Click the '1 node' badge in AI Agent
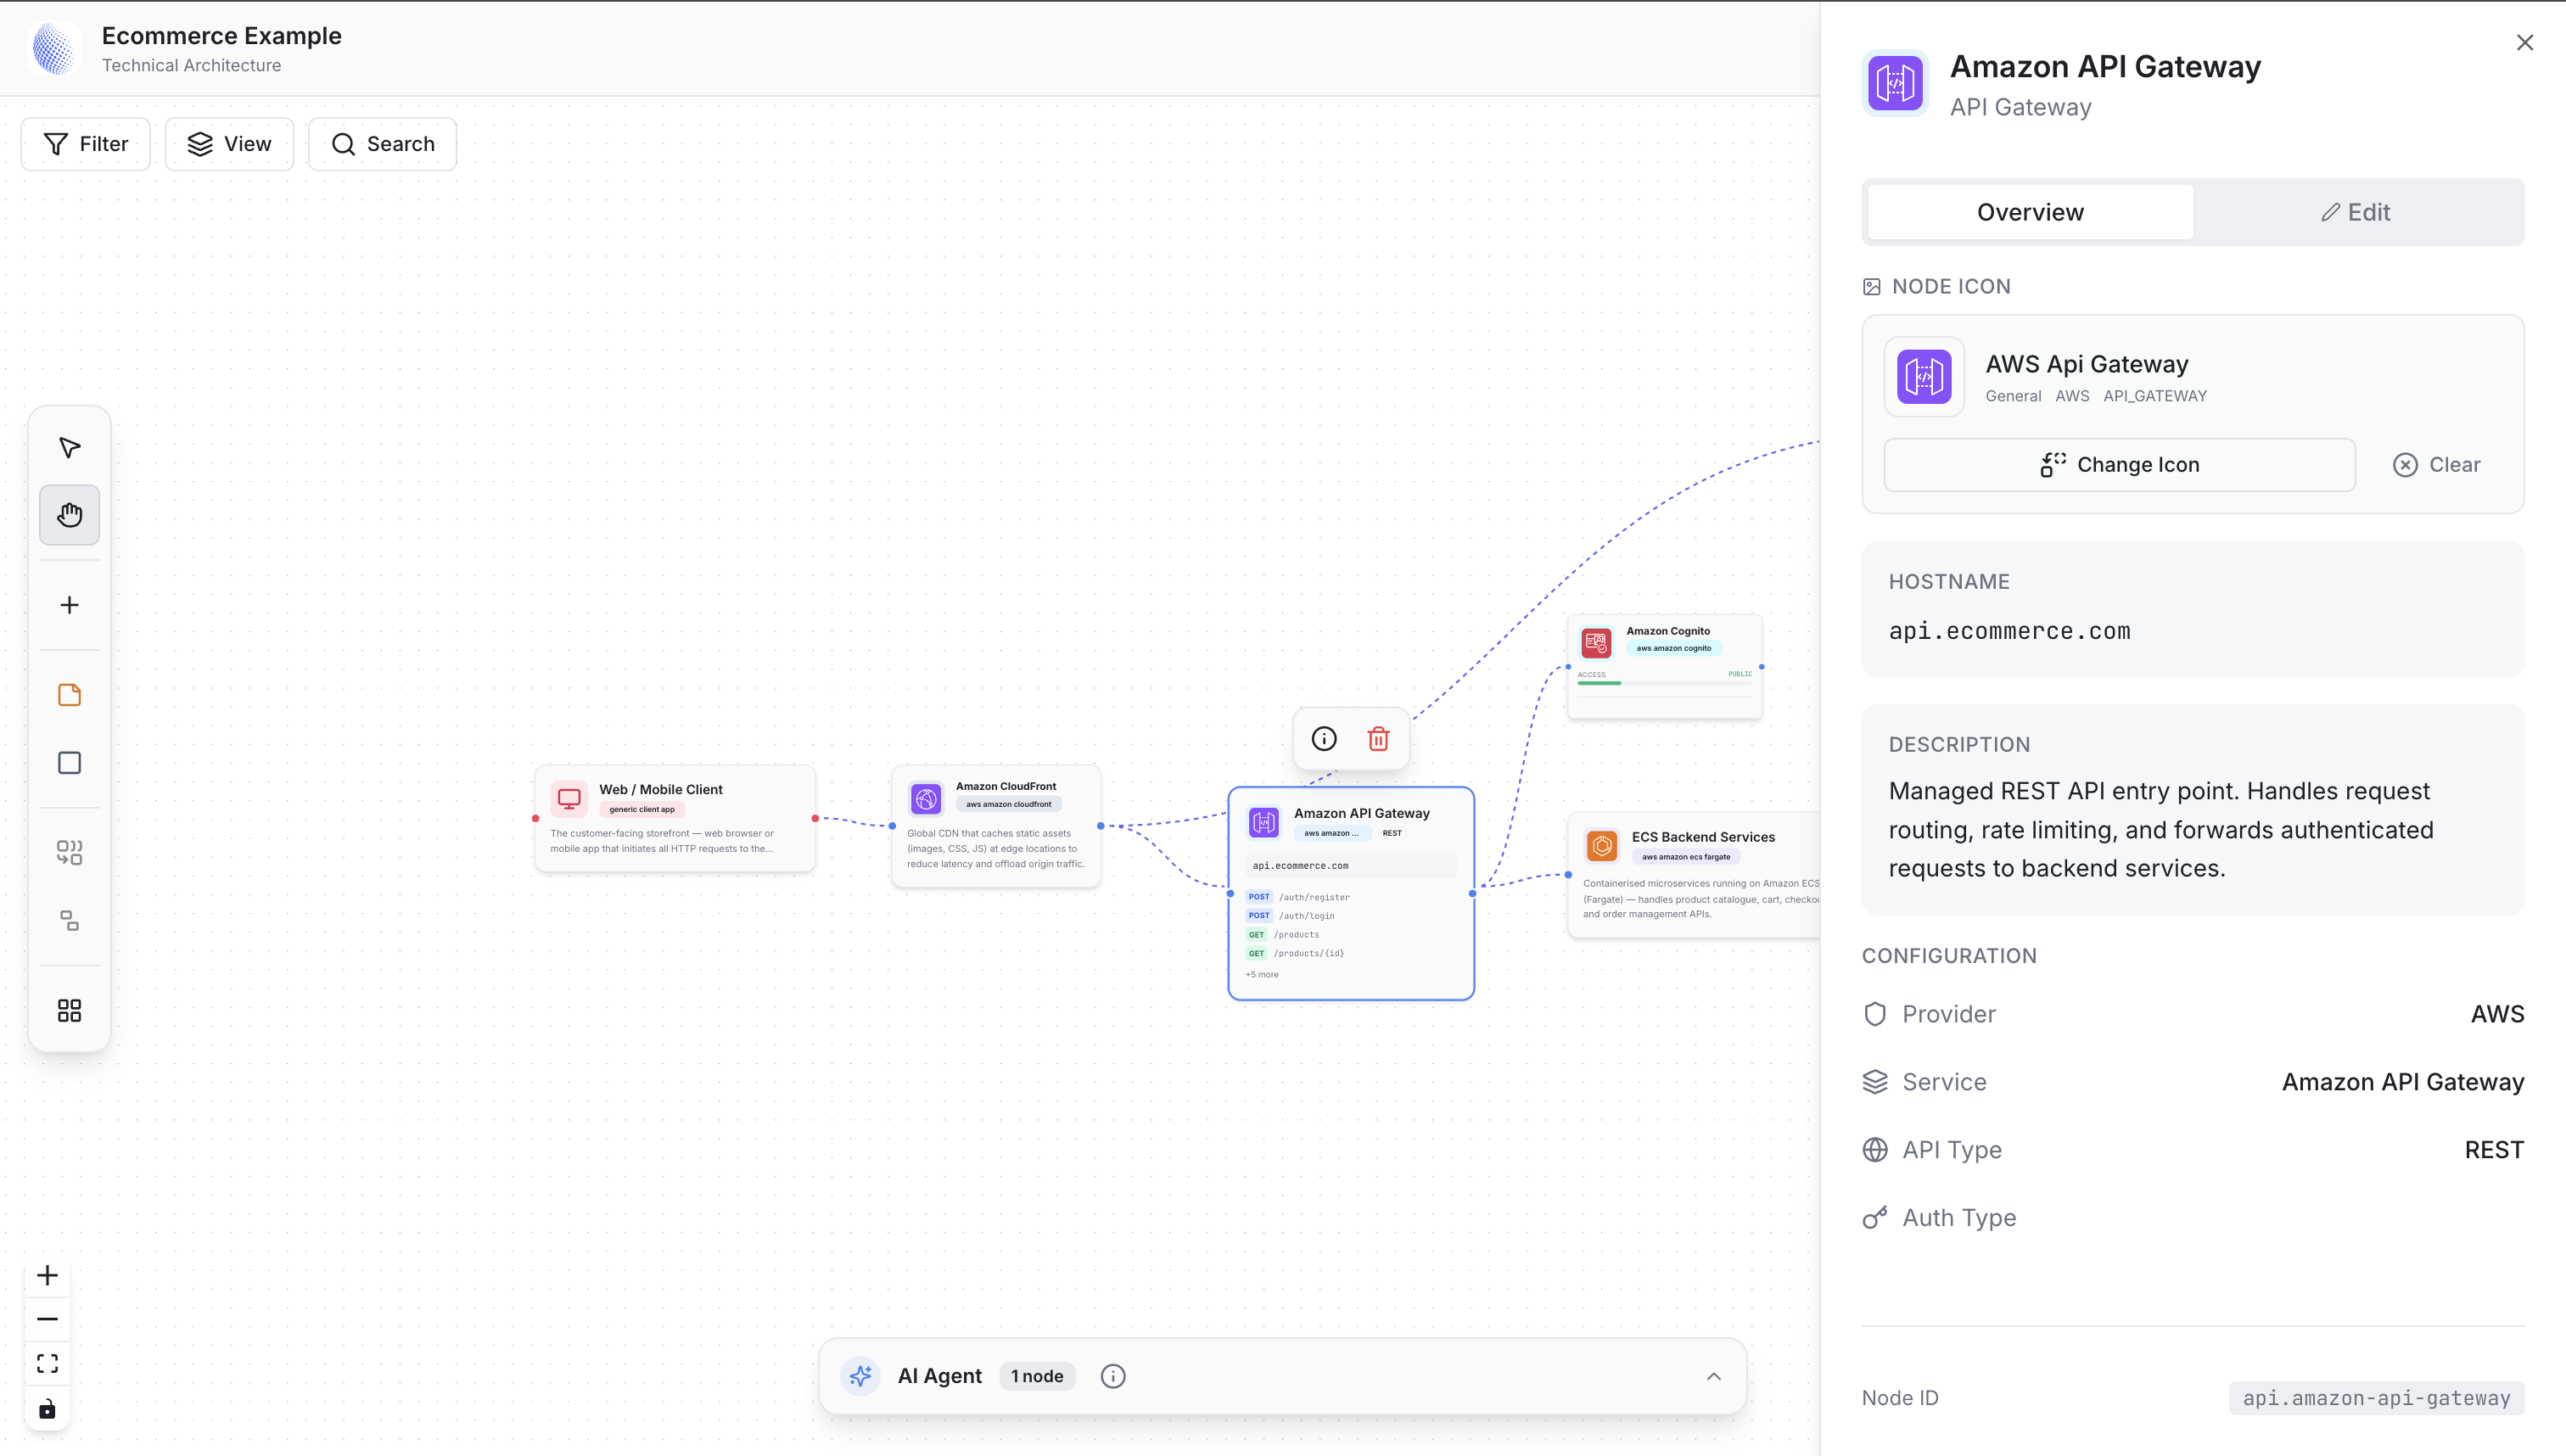The image size is (2566, 1456). [1037, 1376]
